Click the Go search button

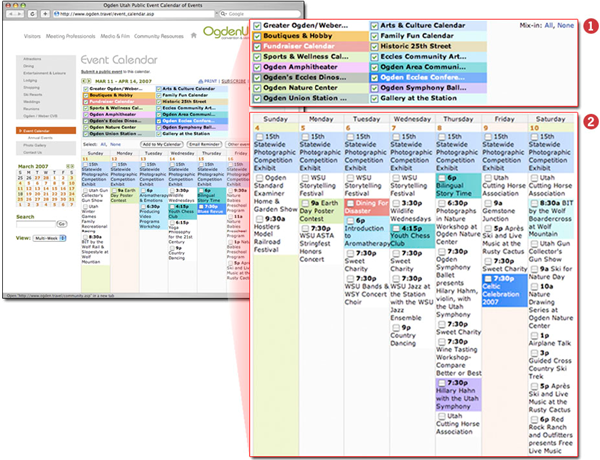(x=62, y=224)
